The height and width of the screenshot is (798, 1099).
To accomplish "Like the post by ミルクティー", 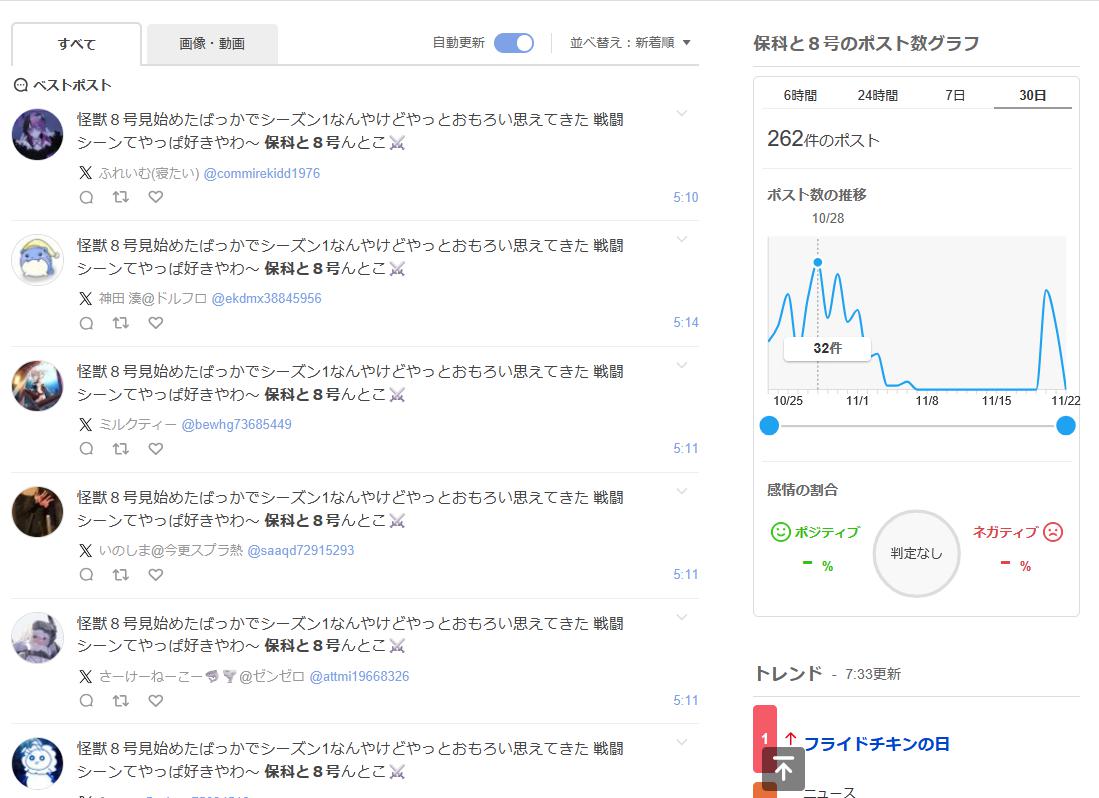I will [155, 449].
